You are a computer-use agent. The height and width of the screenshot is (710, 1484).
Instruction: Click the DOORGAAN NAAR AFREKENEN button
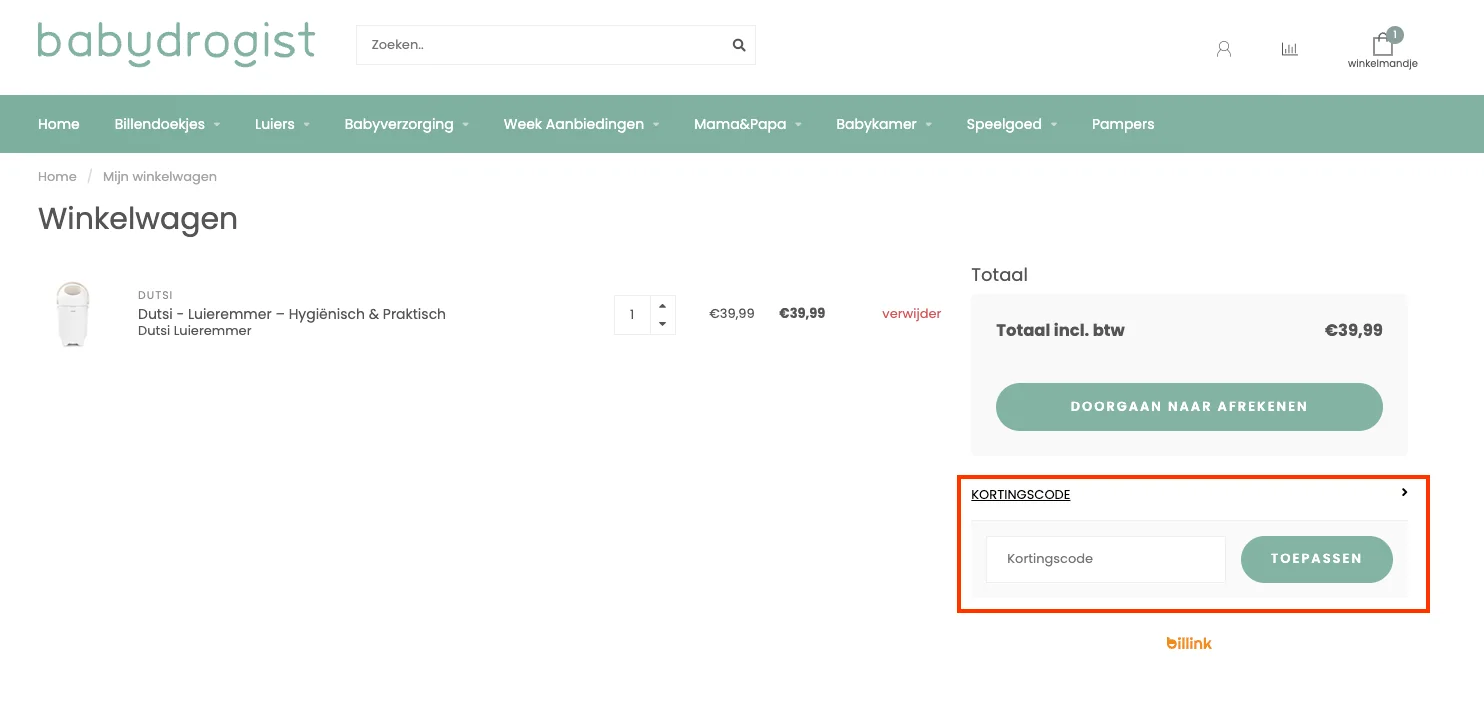click(1188, 406)
